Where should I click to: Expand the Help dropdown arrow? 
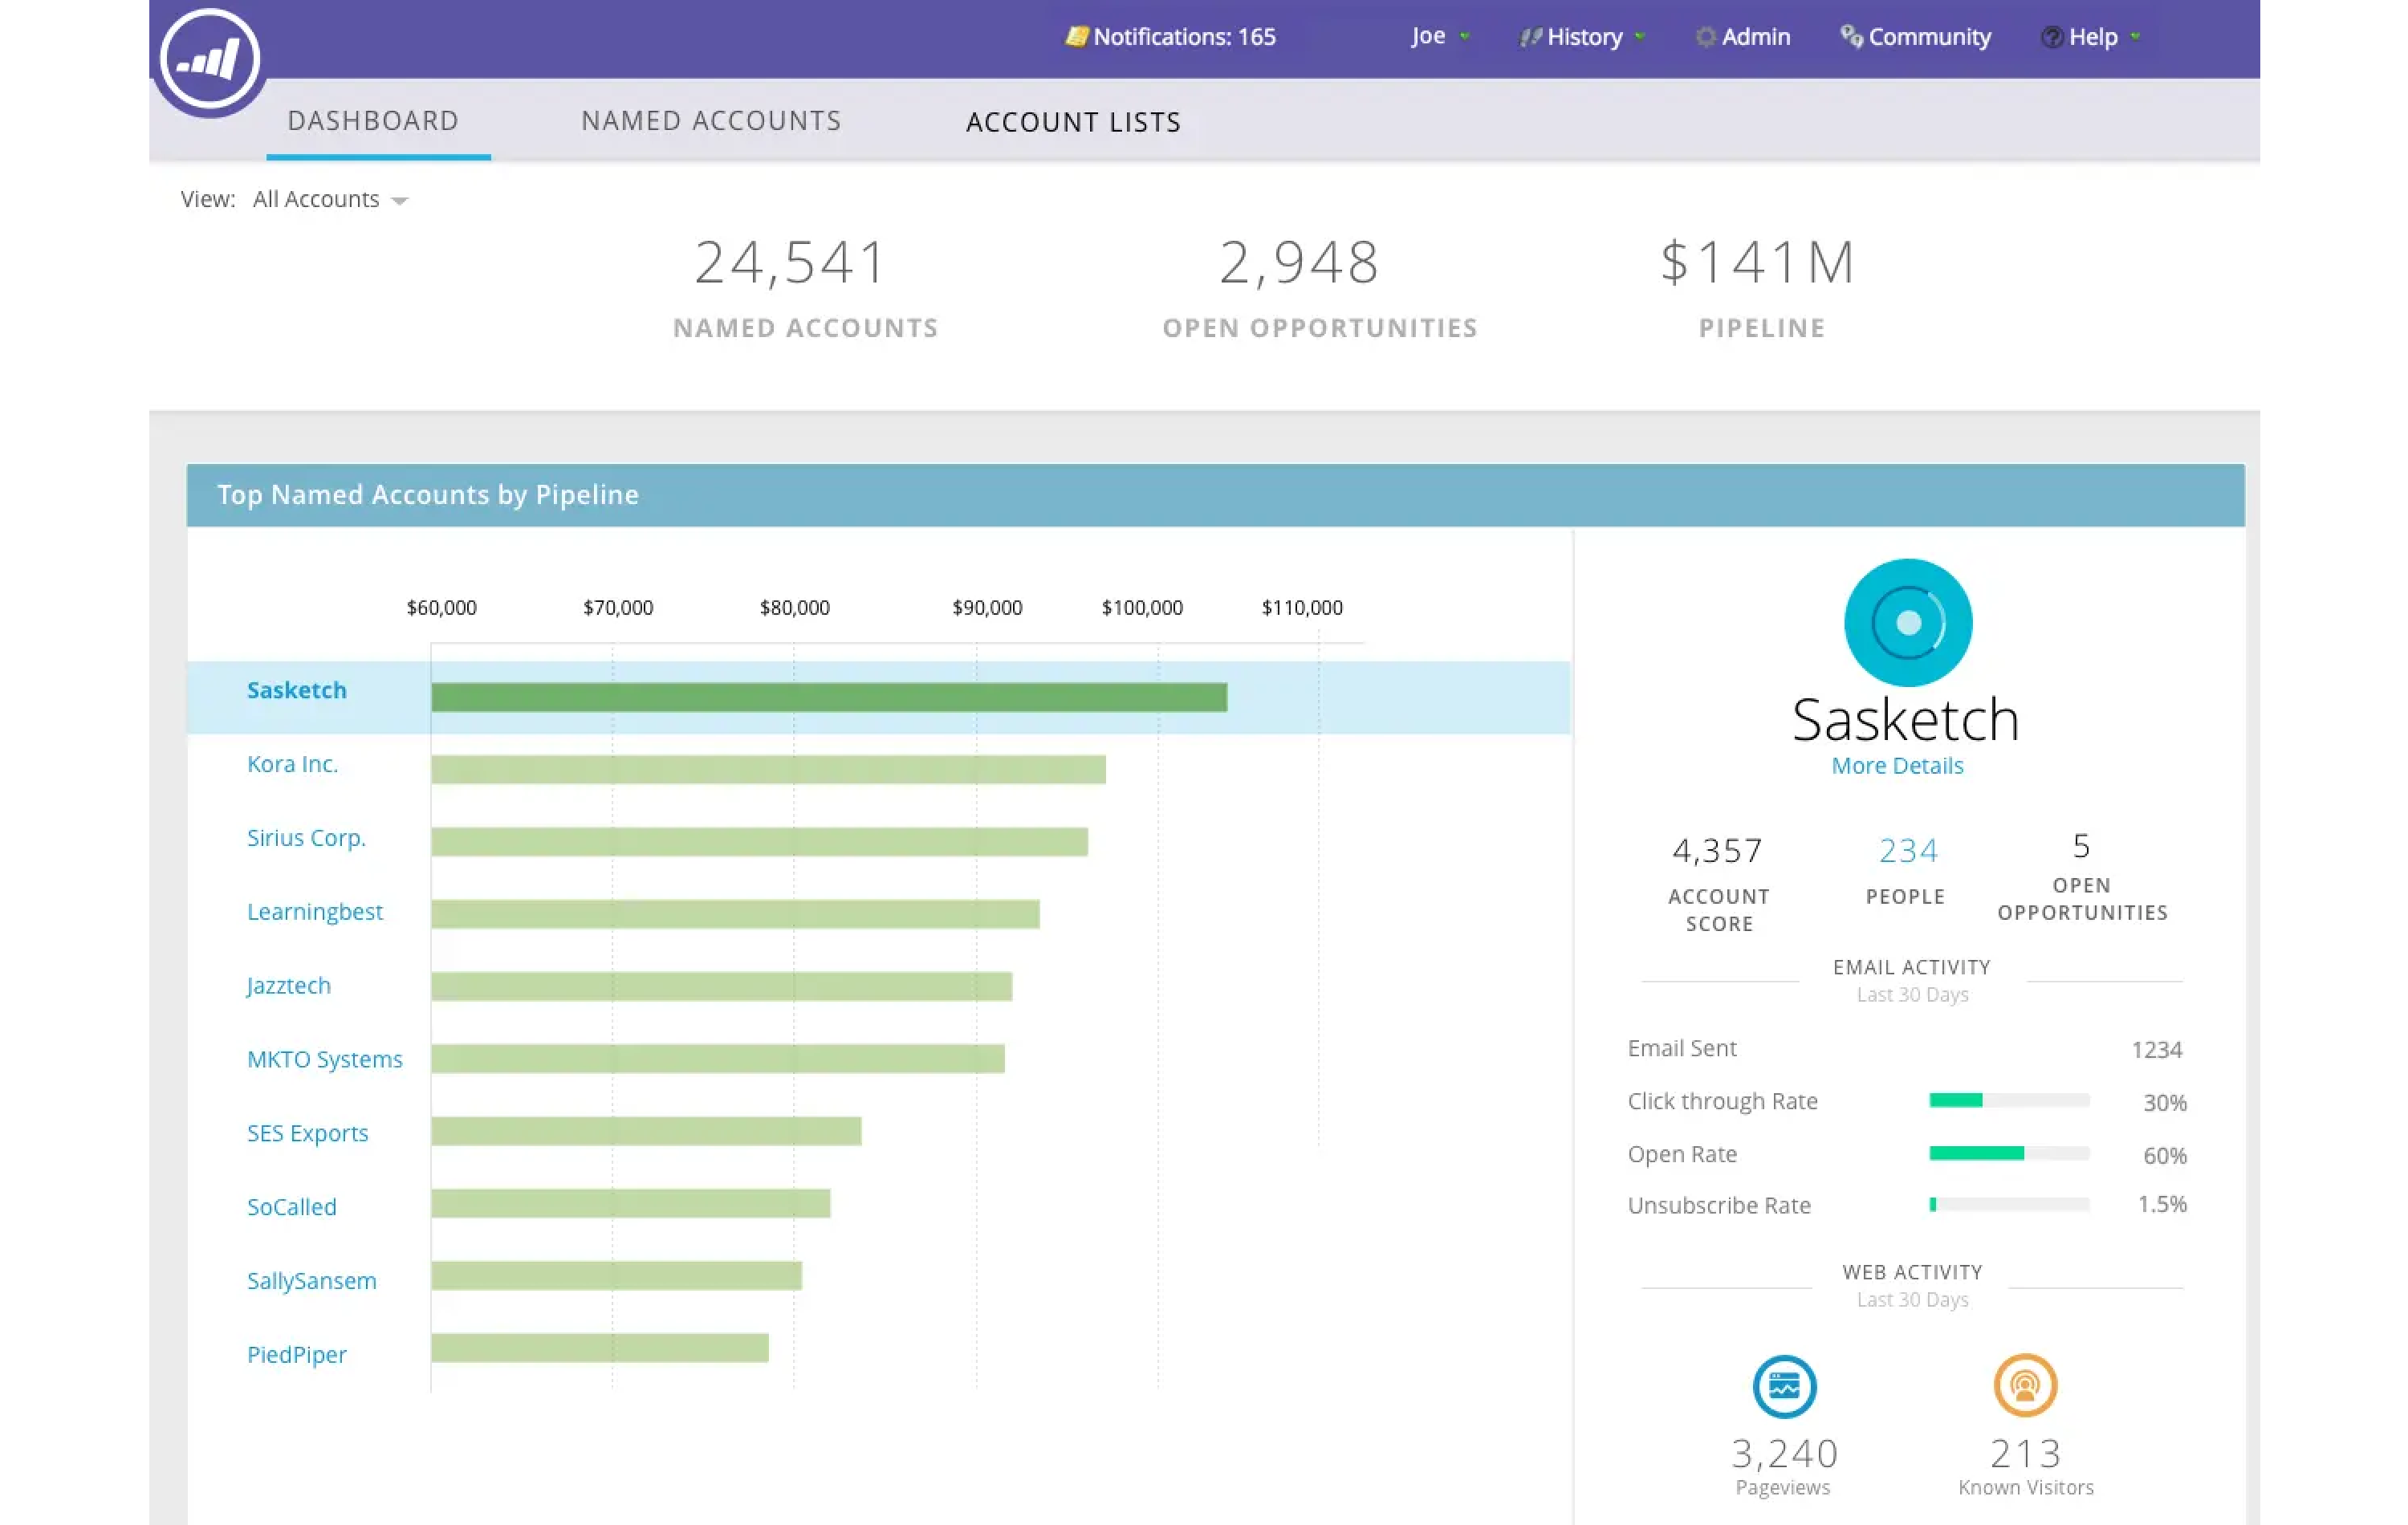(x=2135, y=37)
